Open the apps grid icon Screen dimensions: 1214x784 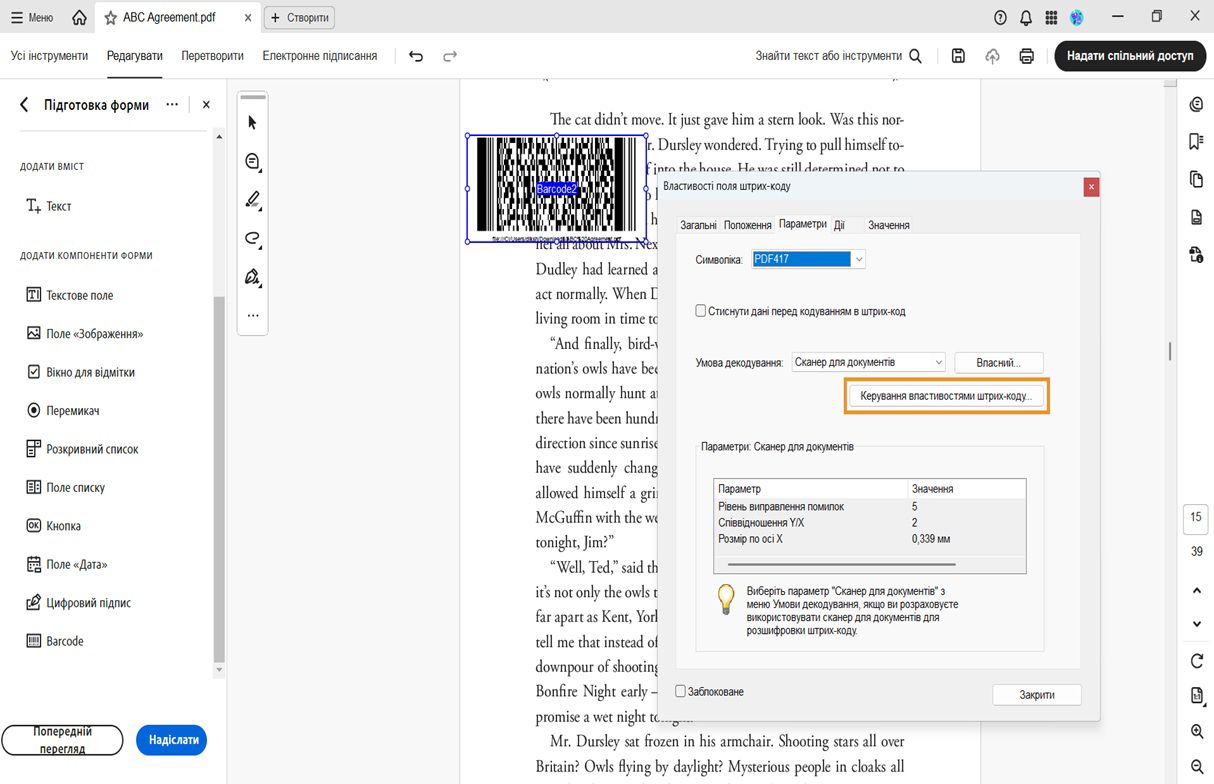click(1051, 18)
